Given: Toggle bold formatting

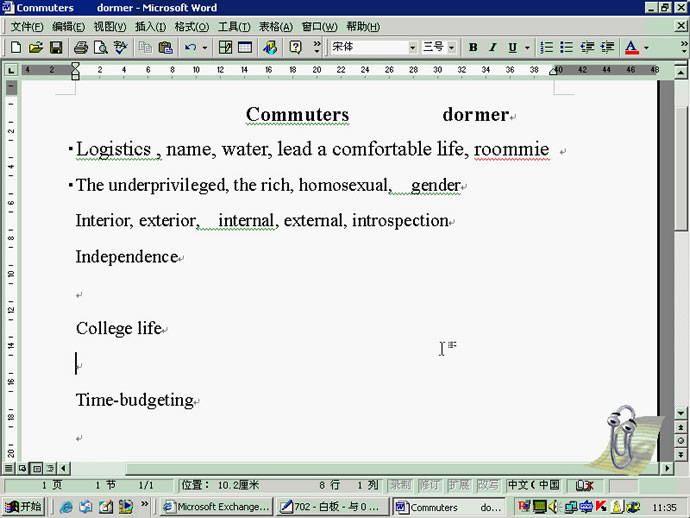Looking at the screenshot, I should [x=473, y=47].
